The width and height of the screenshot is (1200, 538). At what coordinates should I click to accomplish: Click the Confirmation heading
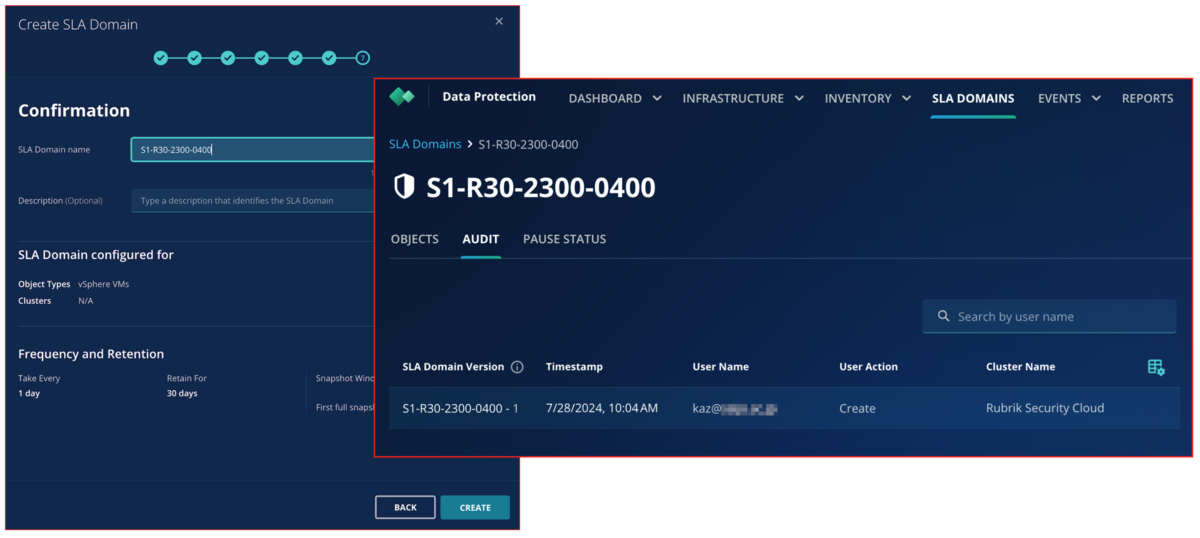[x=74, y=110]
